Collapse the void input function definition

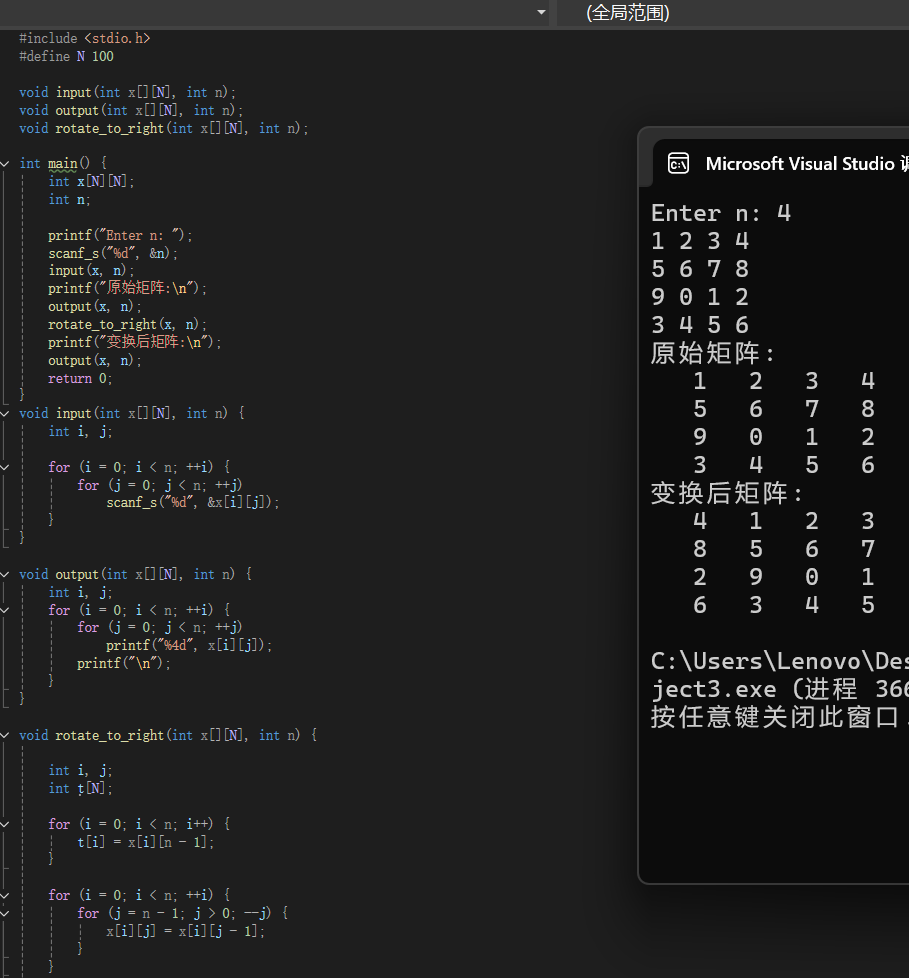5,414
